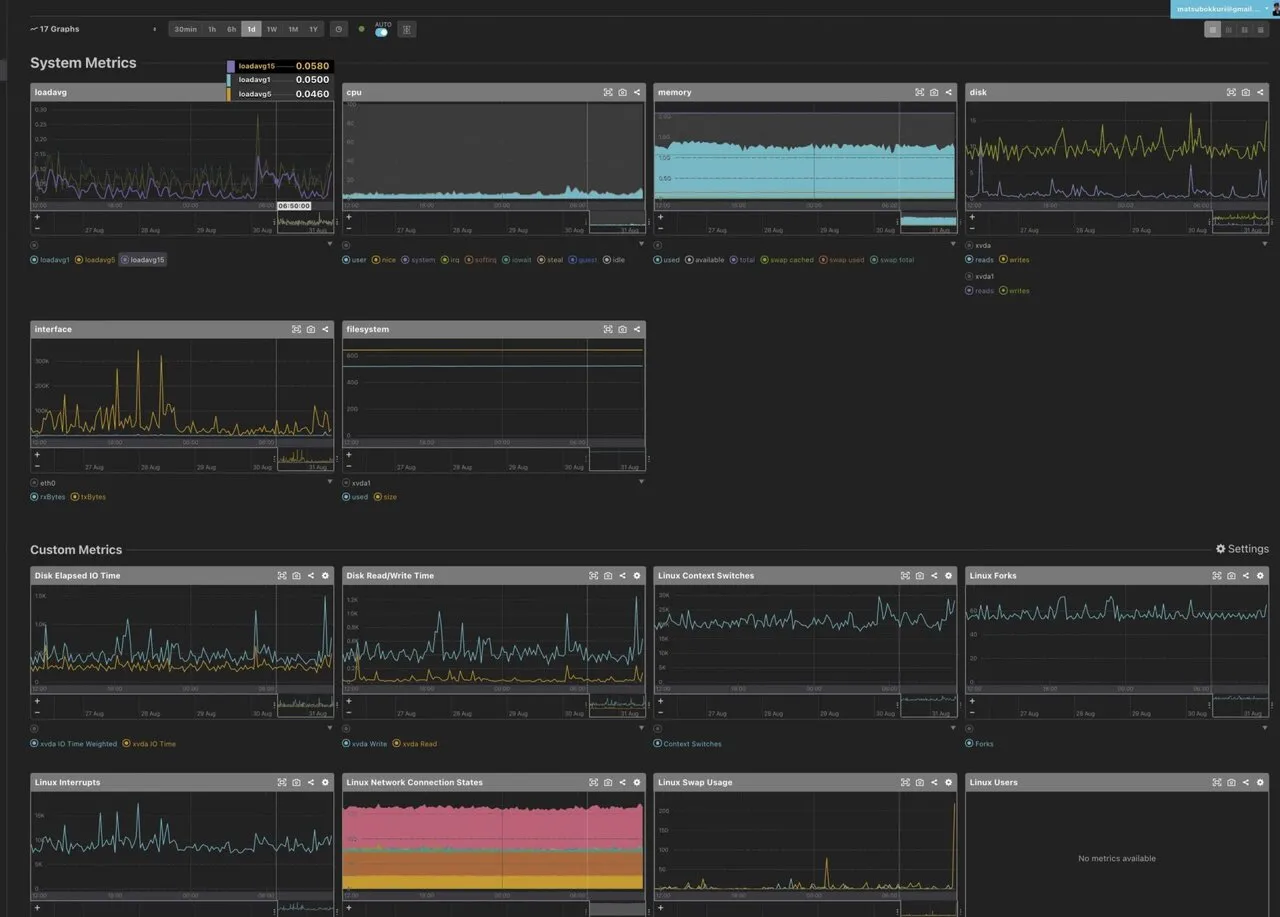Collapse the filesystem graph legend arrow
1280x917 pixels.
pyautogui.click(x=641, y=482)
